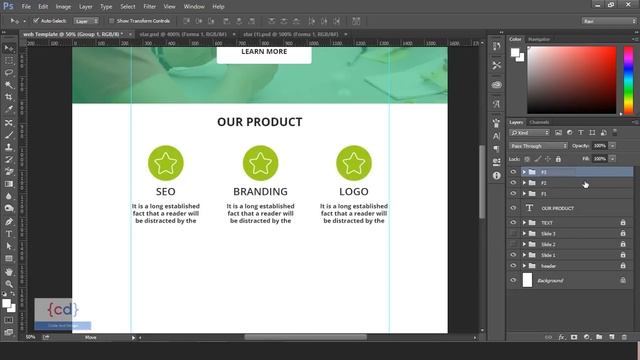Select the Blur tool
Viewport: 640px width, 360px height.
coord(9,196)
